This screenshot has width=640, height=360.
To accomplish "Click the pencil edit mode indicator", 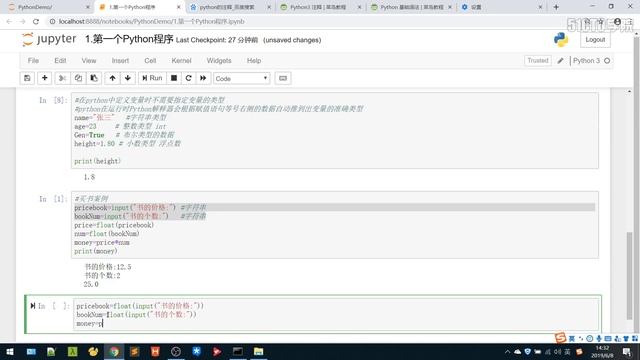I will coord(560,60).
